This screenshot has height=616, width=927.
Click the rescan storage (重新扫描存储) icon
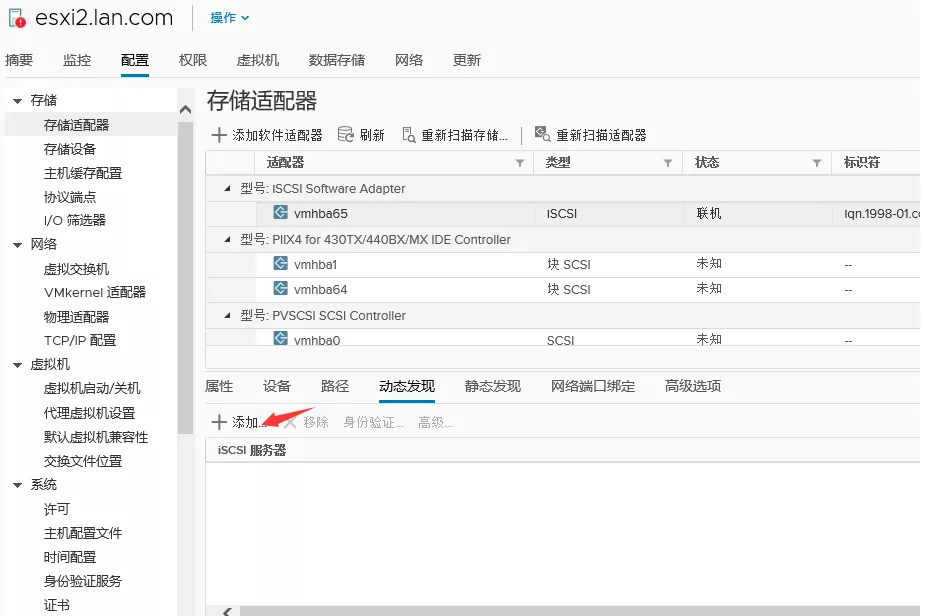pyautogui.click(x=408, y=135)
